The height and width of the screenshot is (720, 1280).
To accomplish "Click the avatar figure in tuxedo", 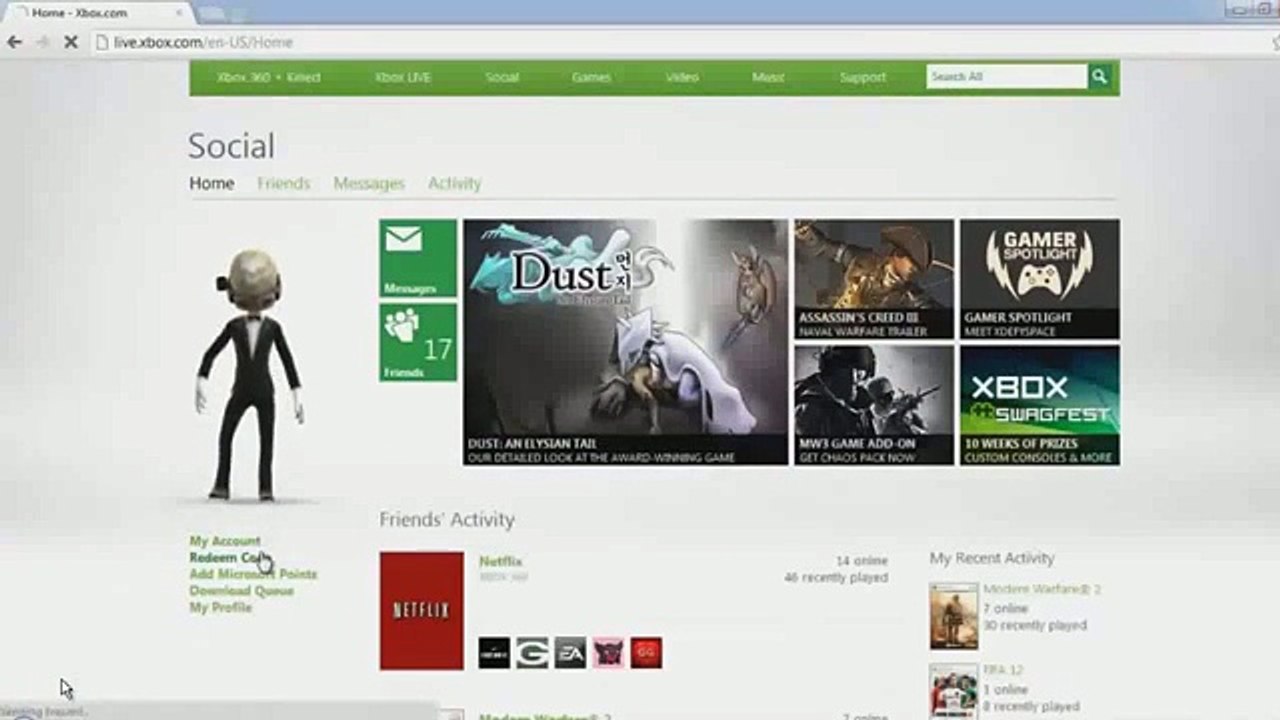I will click(250, 375).
